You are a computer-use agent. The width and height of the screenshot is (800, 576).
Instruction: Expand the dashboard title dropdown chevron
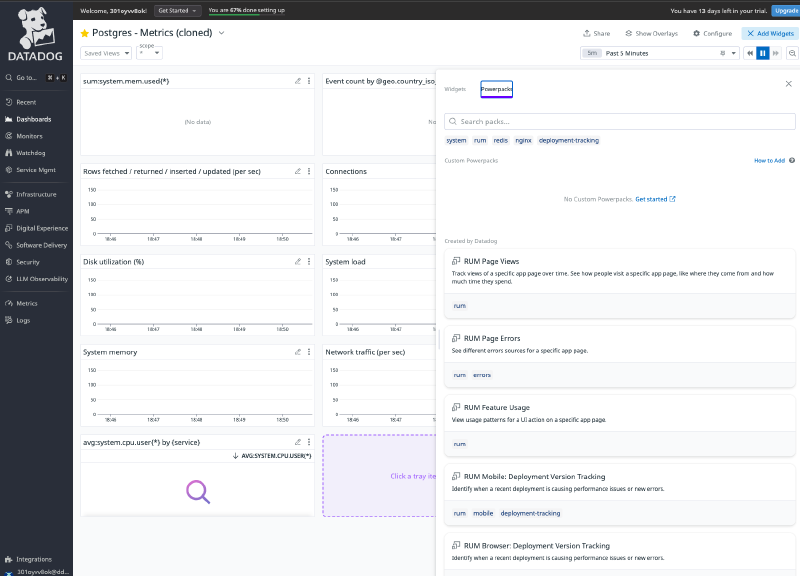coord(222,33)
